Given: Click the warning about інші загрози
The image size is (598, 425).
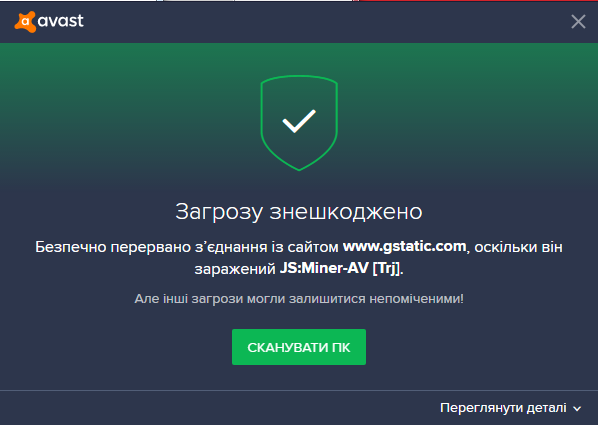Looking at the screenshot, I should coord(299,299).
